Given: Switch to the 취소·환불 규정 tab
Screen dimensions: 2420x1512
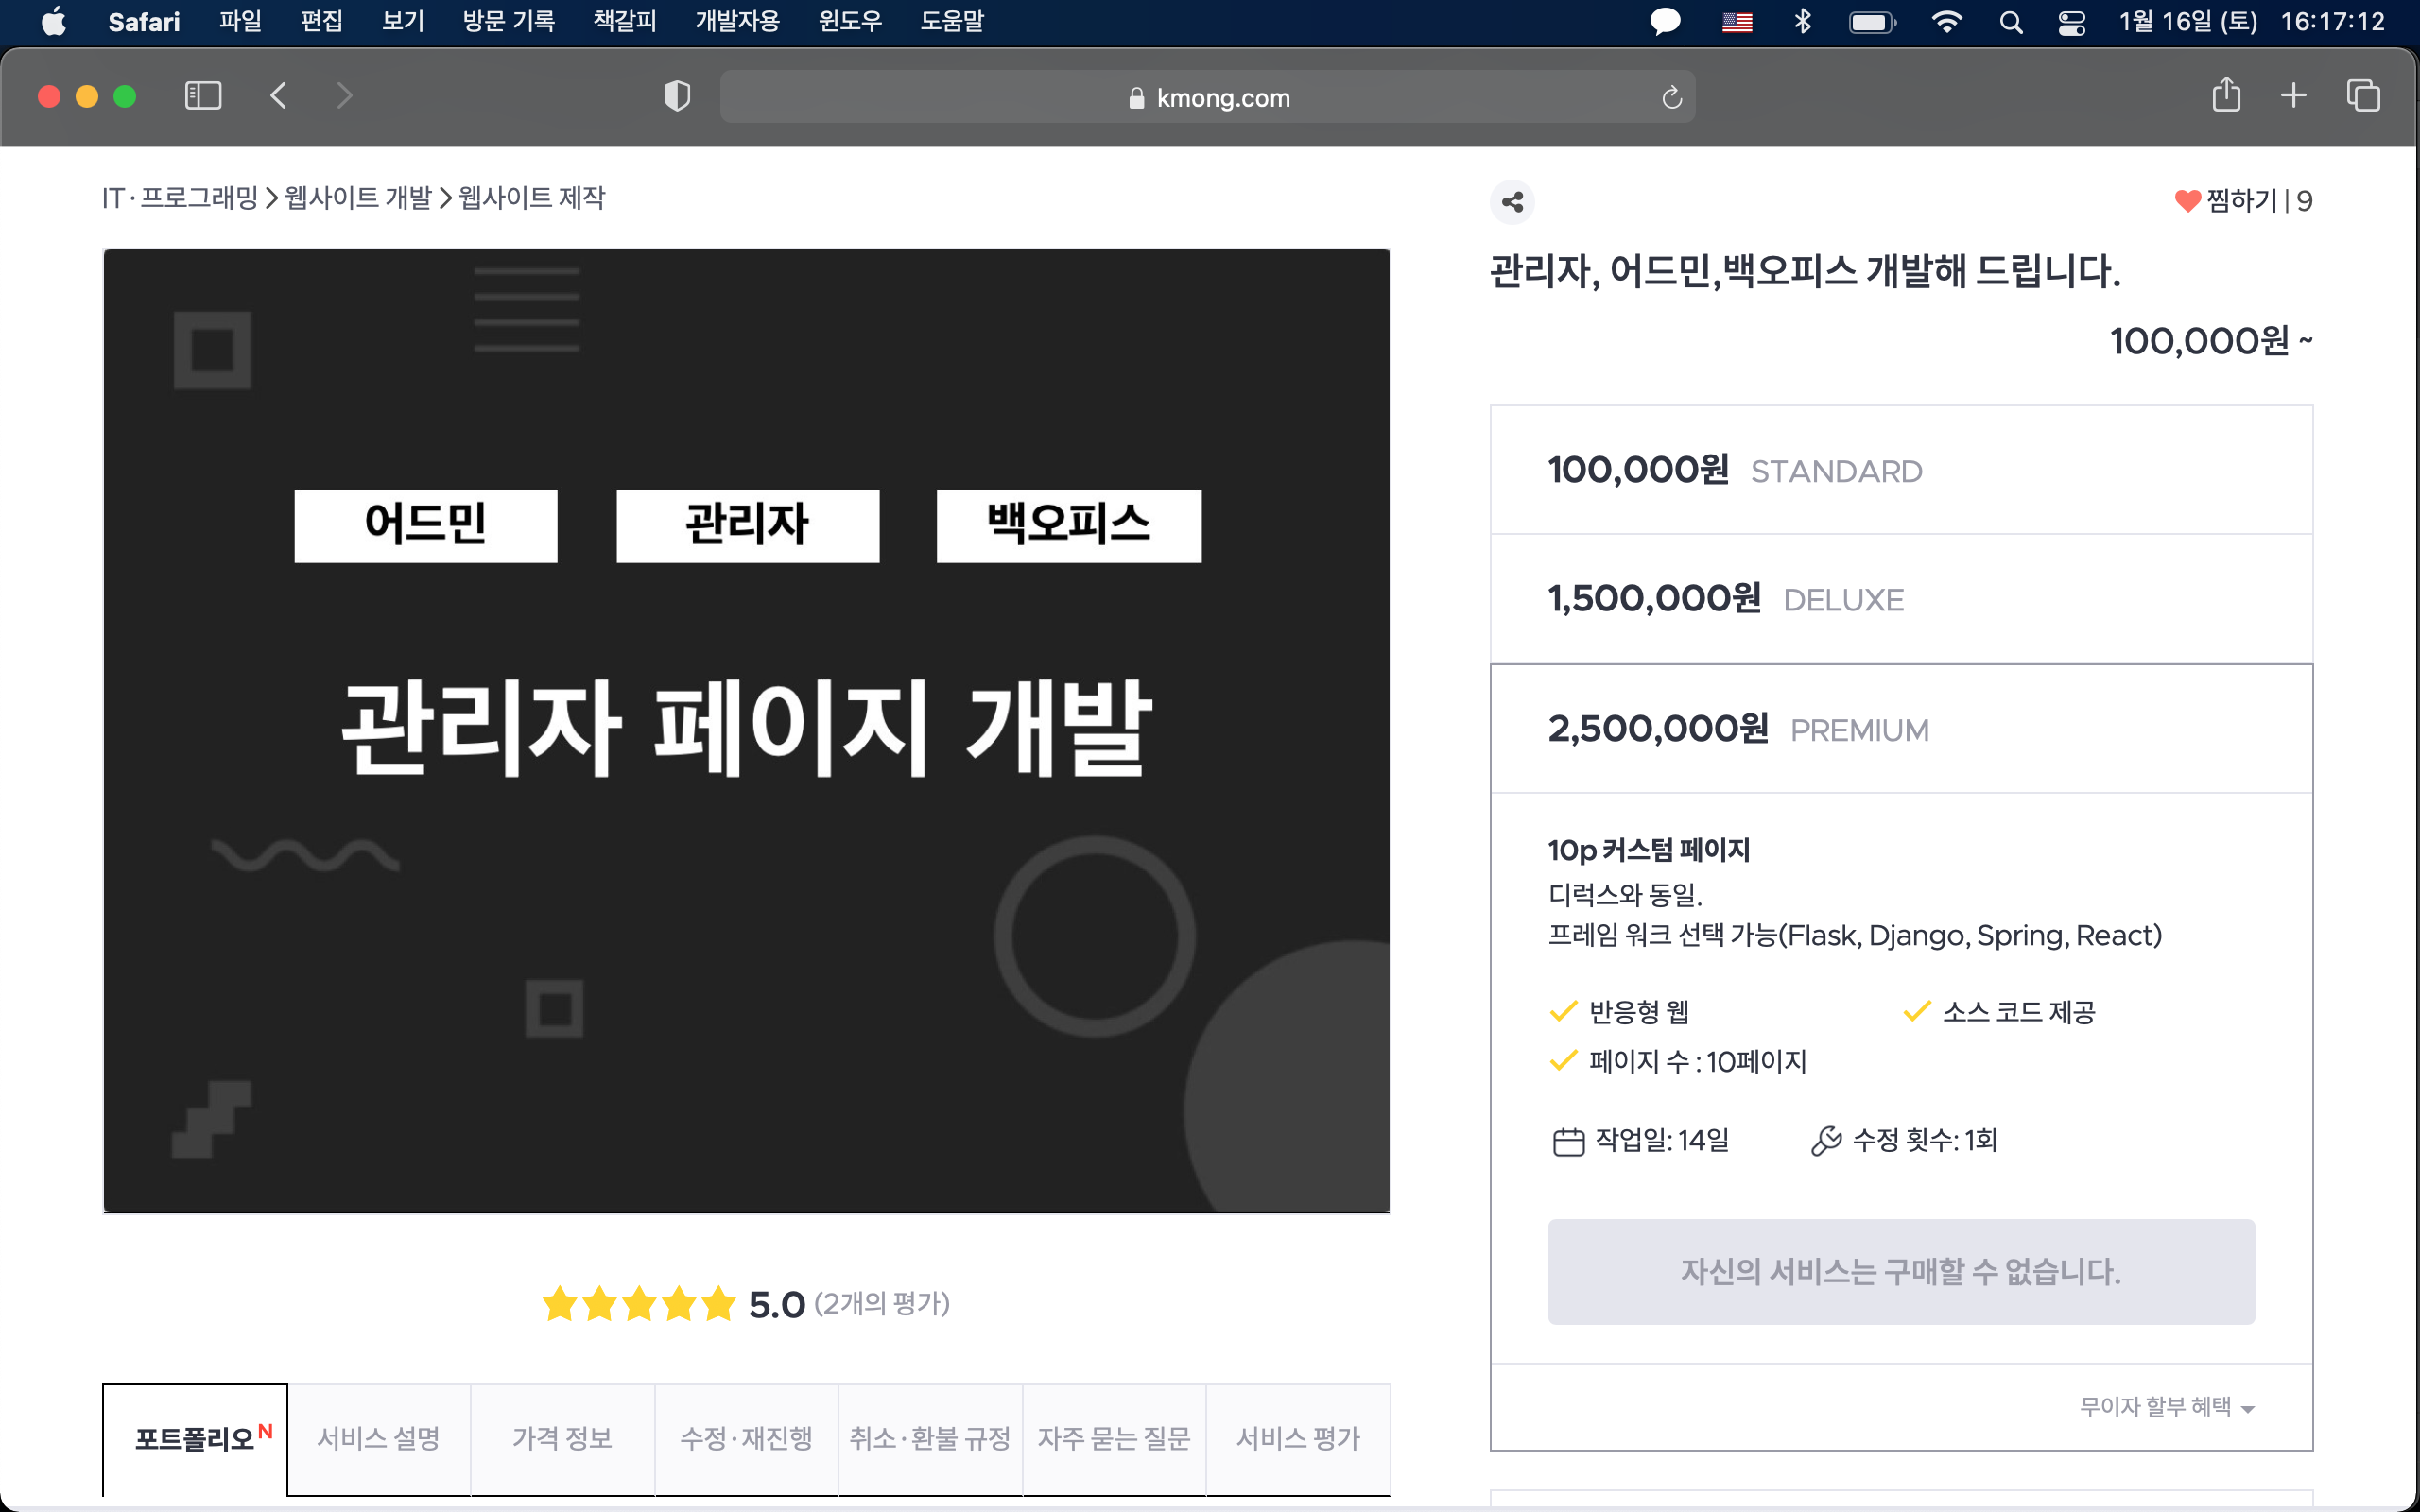Looking at the screenshot, I should click(930, 1439).
